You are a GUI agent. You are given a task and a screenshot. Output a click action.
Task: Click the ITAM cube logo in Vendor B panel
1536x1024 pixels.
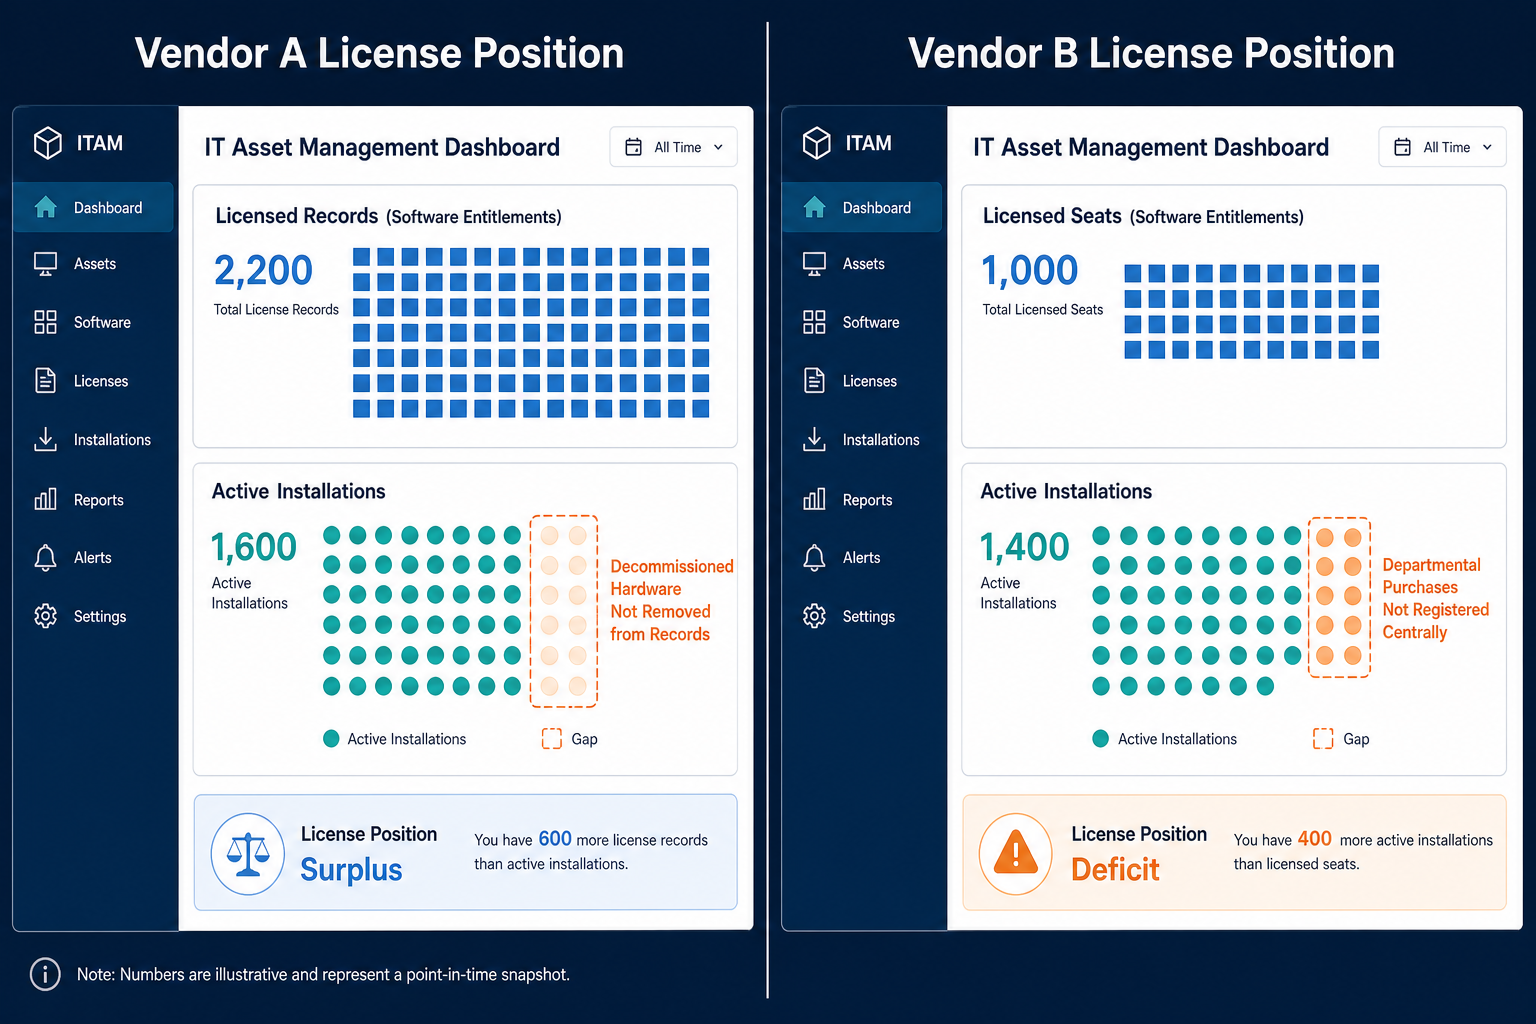coord(816,143)
